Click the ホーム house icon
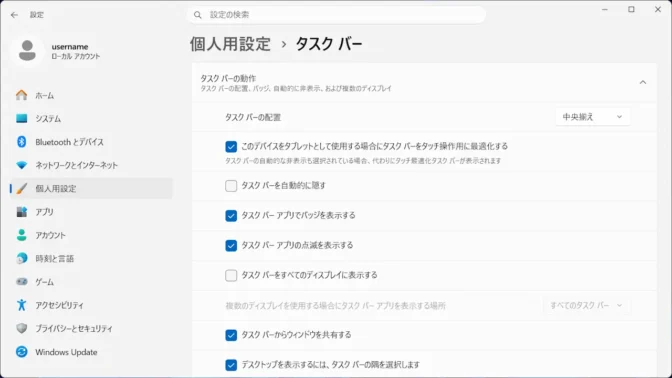The image size is (672, 378). click(21, 95)
